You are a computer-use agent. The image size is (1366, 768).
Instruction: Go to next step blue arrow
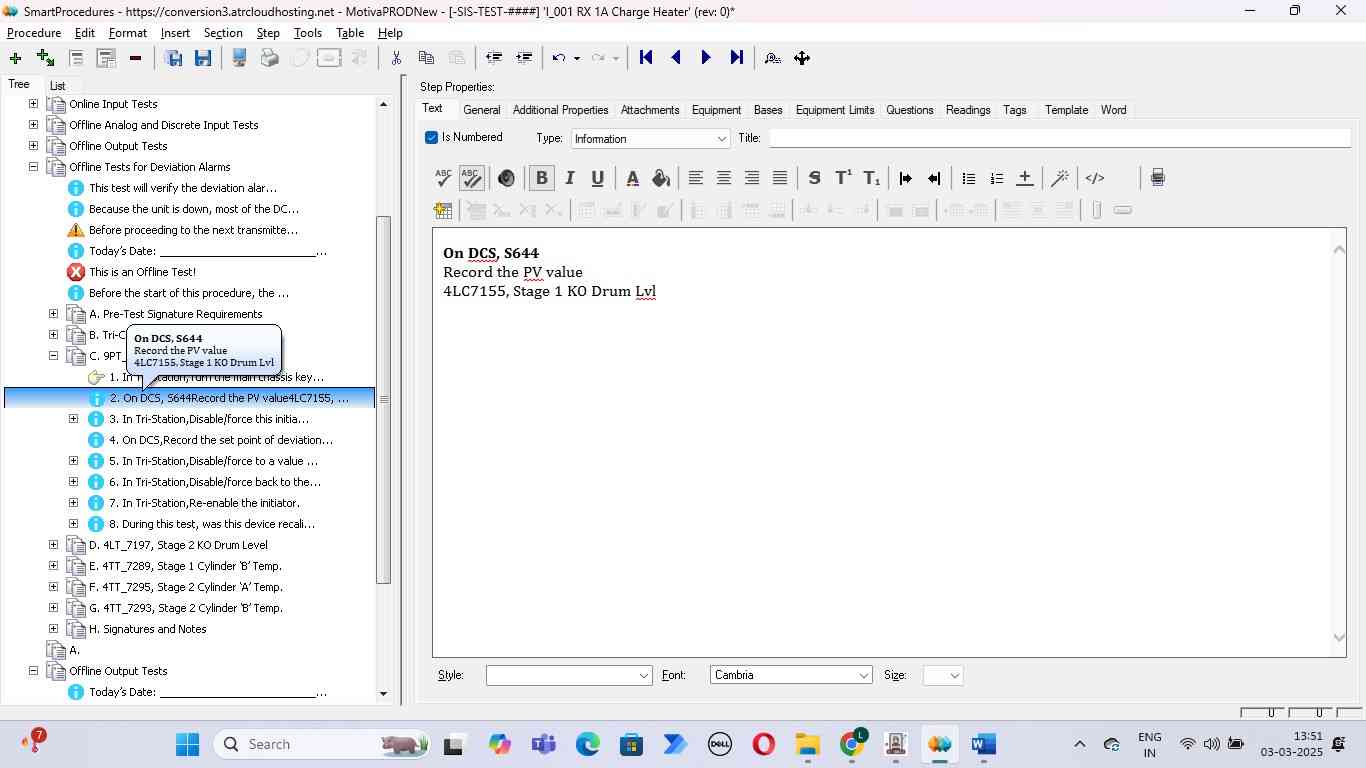706,58
